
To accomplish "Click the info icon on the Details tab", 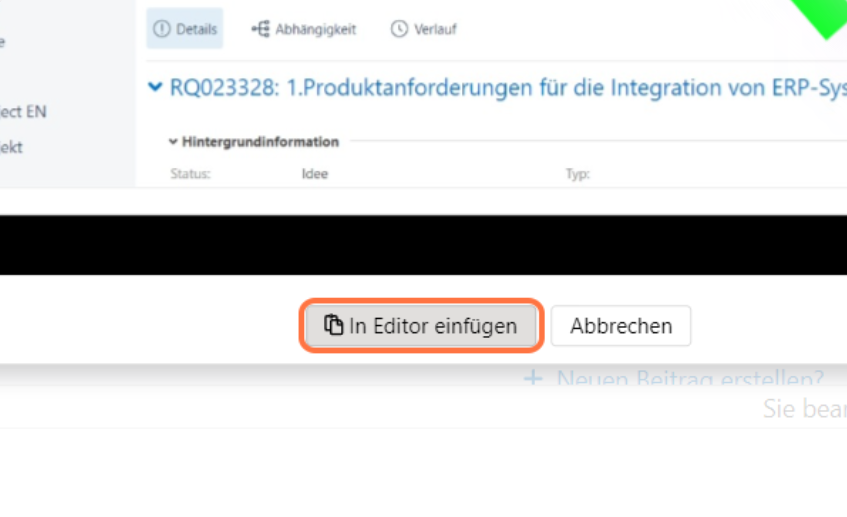I will tap(162, 29).
